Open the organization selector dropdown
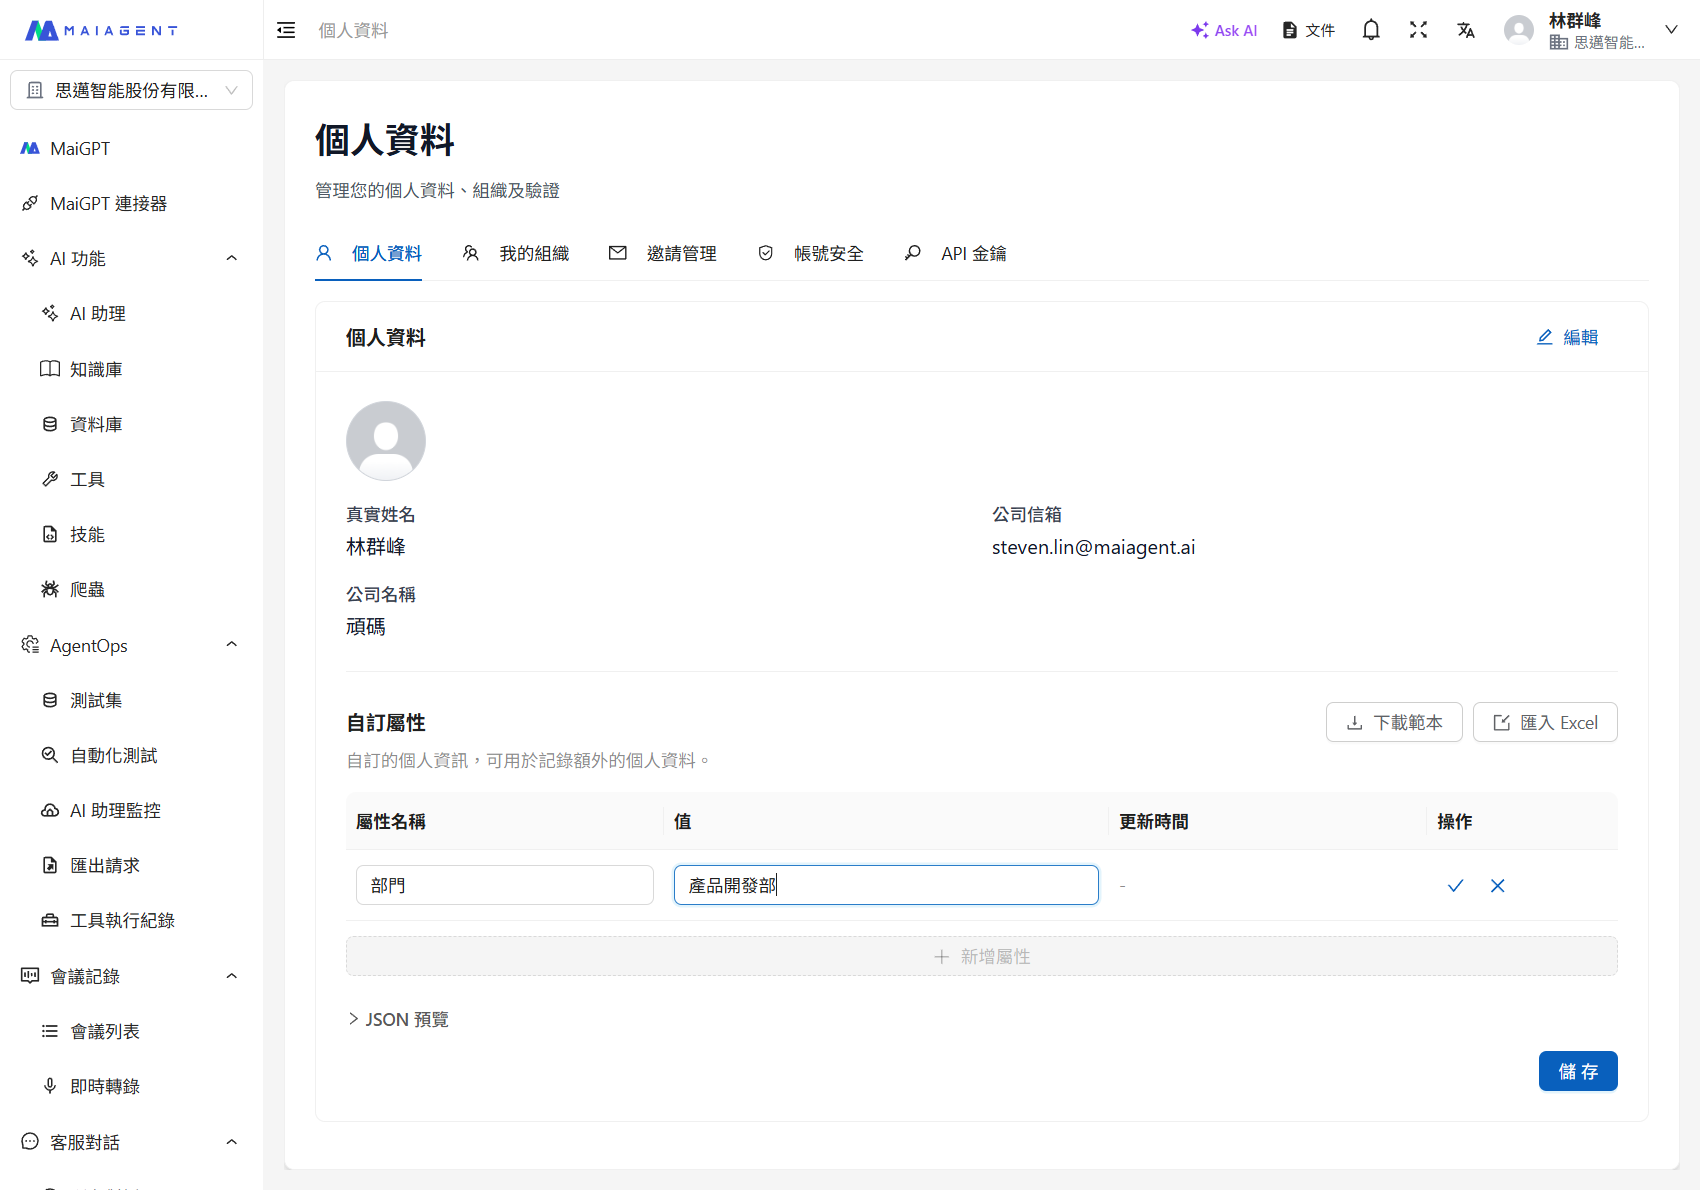1700x1190 pixels. pos(131,90)
